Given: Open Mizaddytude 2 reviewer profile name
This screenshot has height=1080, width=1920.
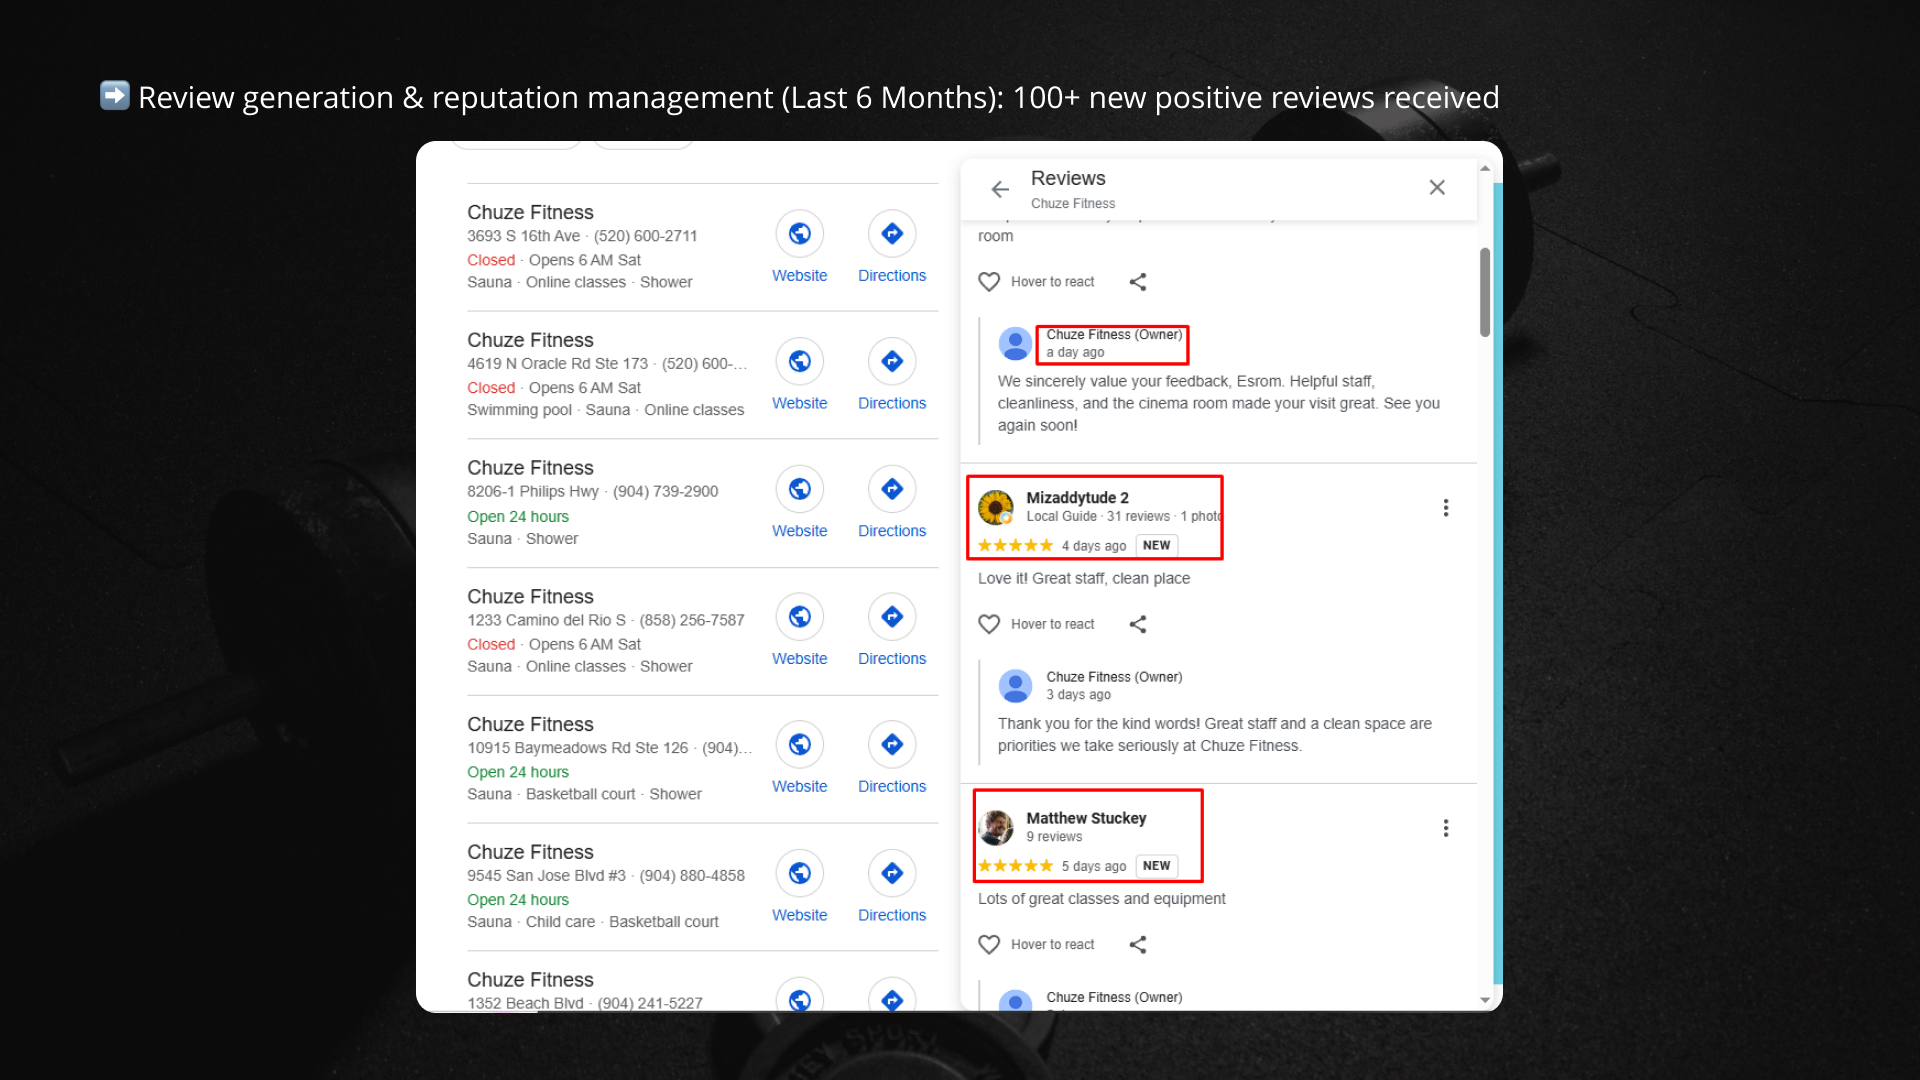Looking at the screenshot, I should (x=1077, y=498).
